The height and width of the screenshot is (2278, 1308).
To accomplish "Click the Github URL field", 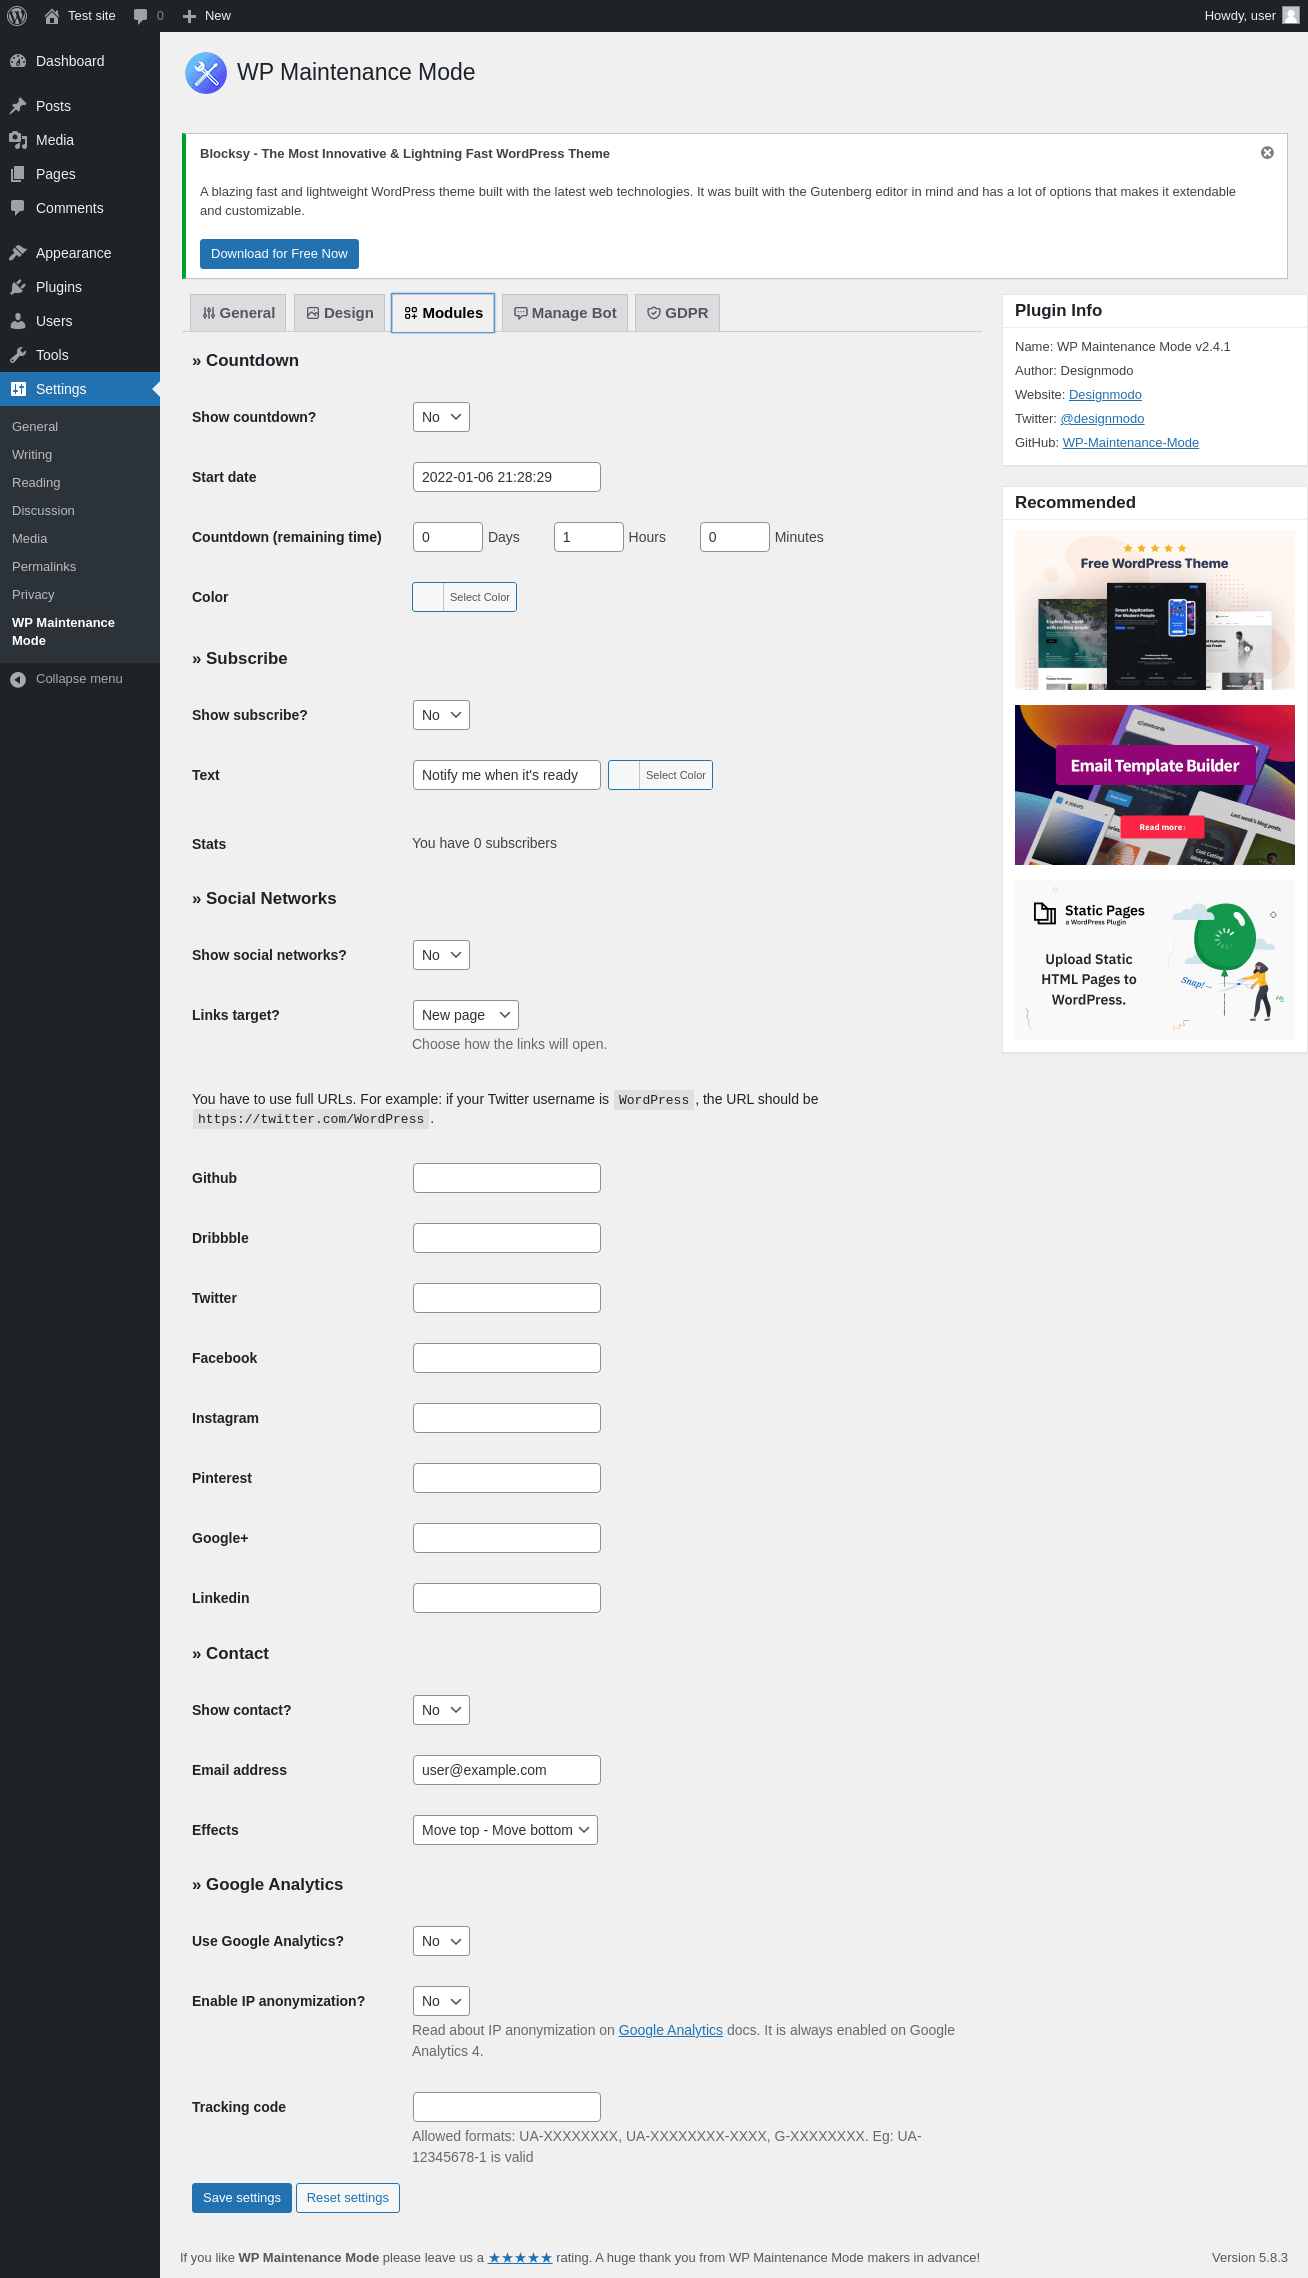I will [x=507, y=1178].
